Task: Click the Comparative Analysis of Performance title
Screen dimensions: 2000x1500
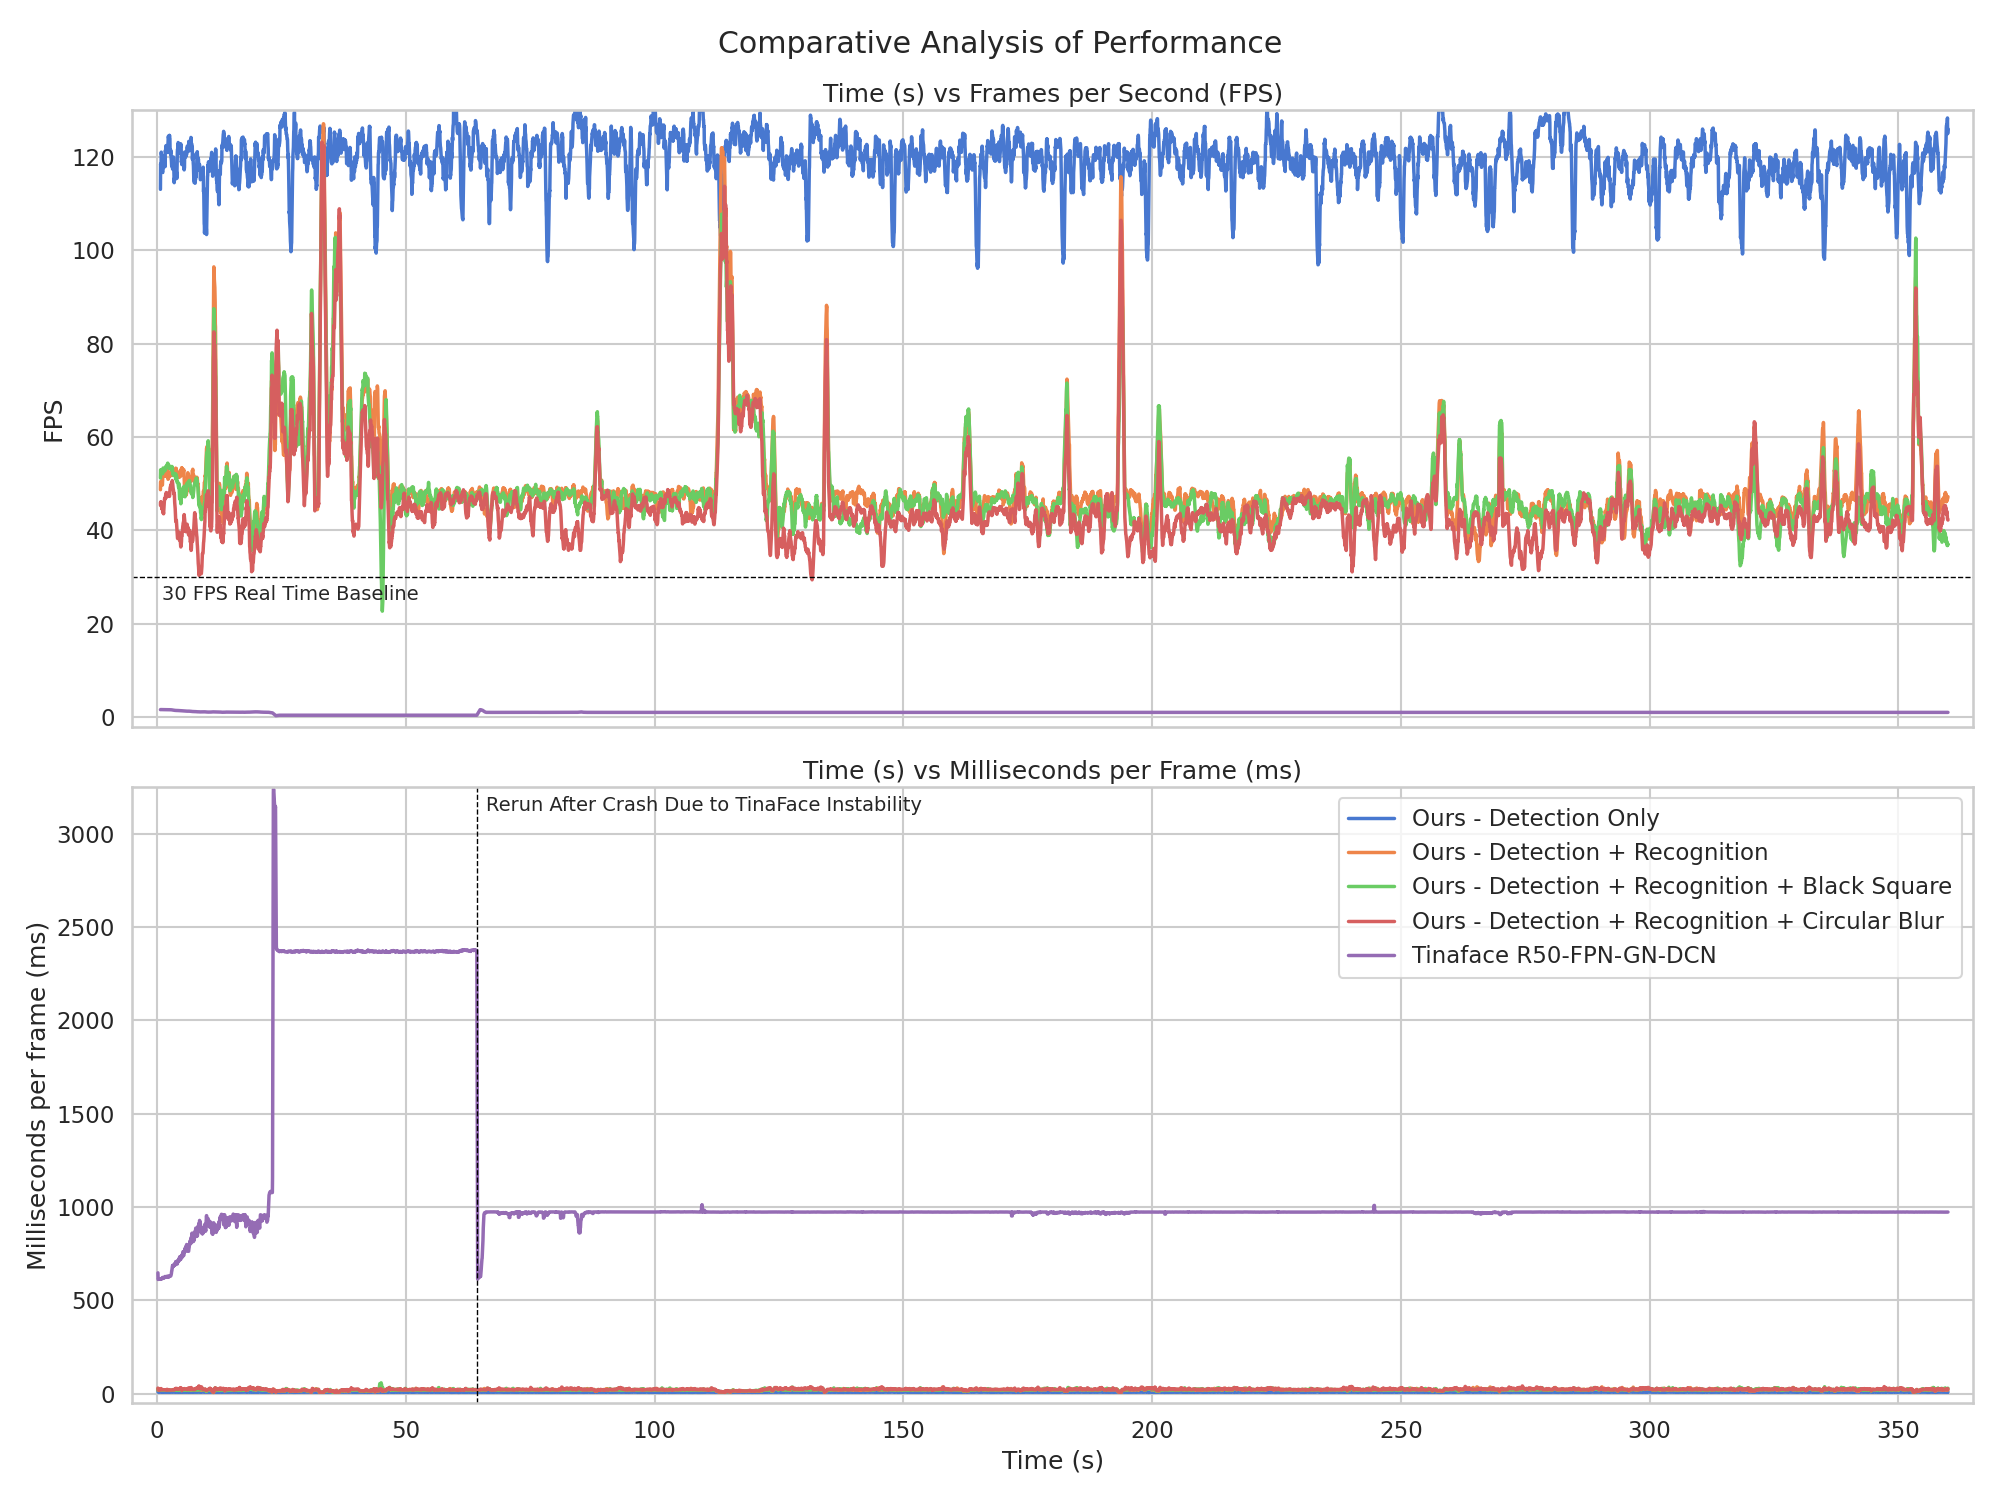Action: coord(999,43)
